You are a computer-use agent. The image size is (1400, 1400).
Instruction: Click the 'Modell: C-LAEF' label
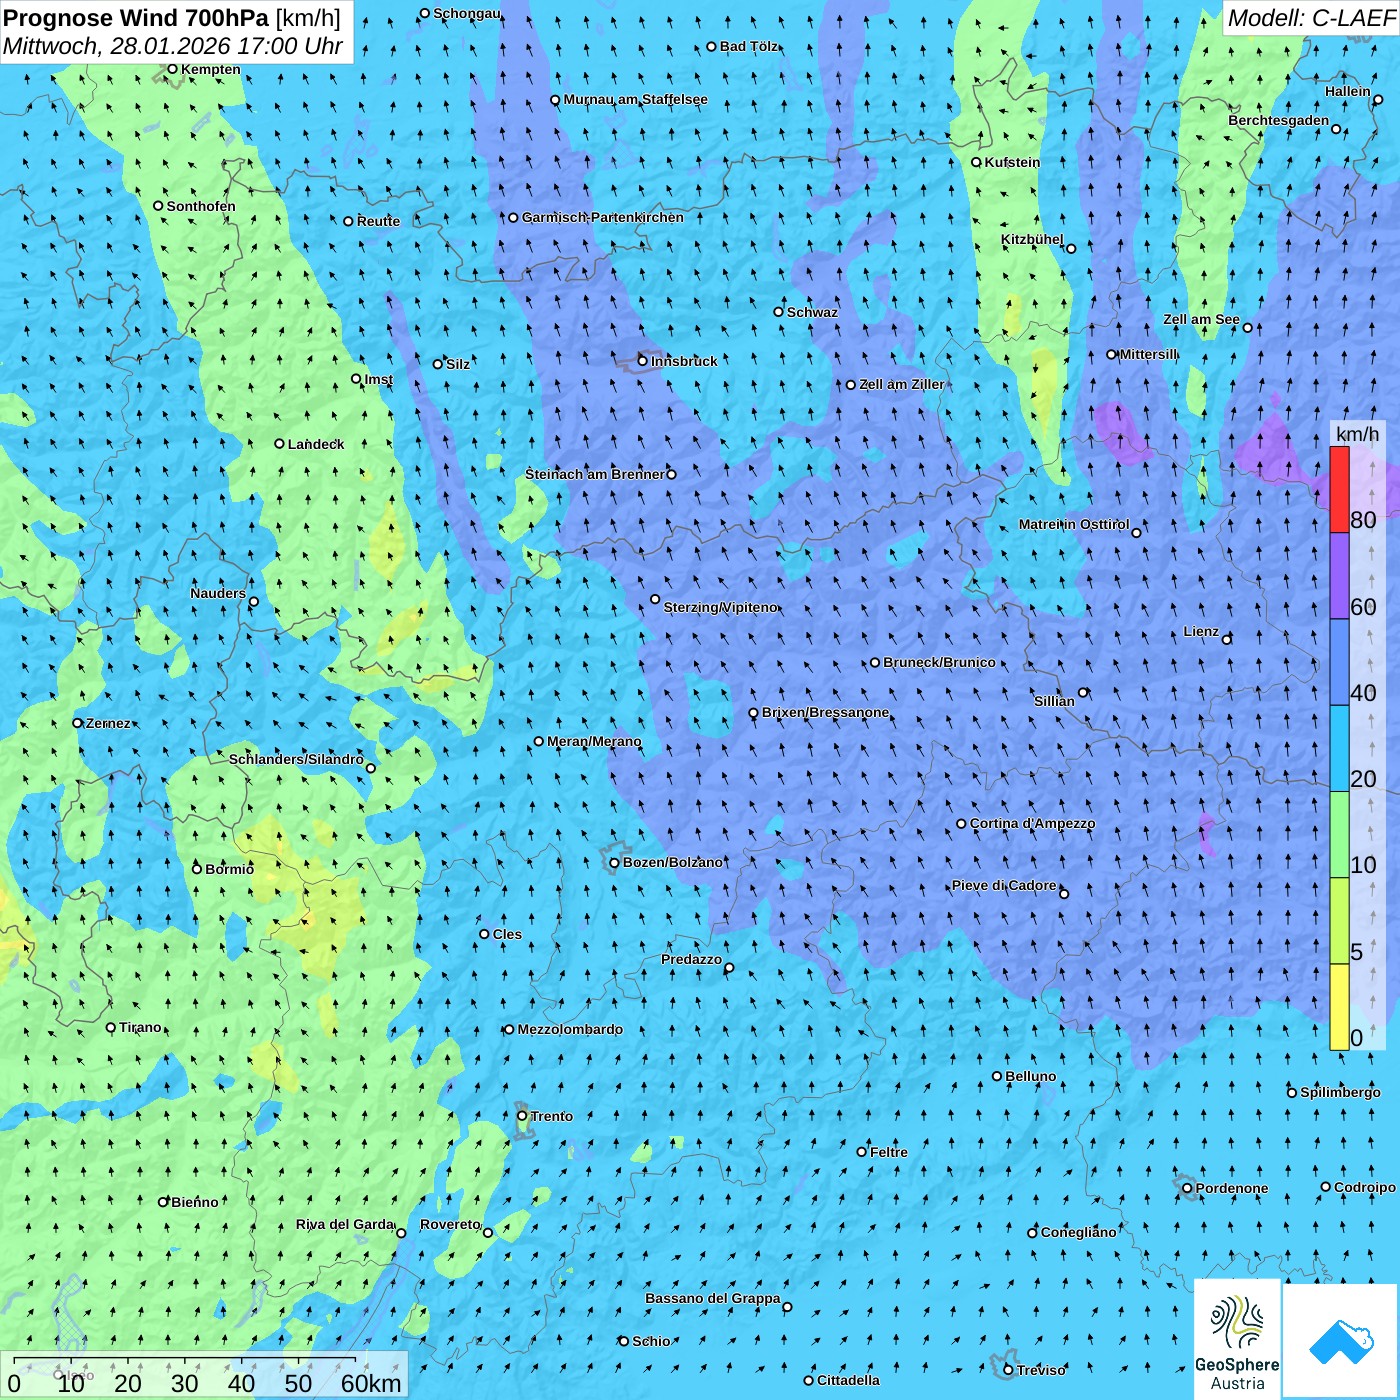click(x=1311, y=17)
